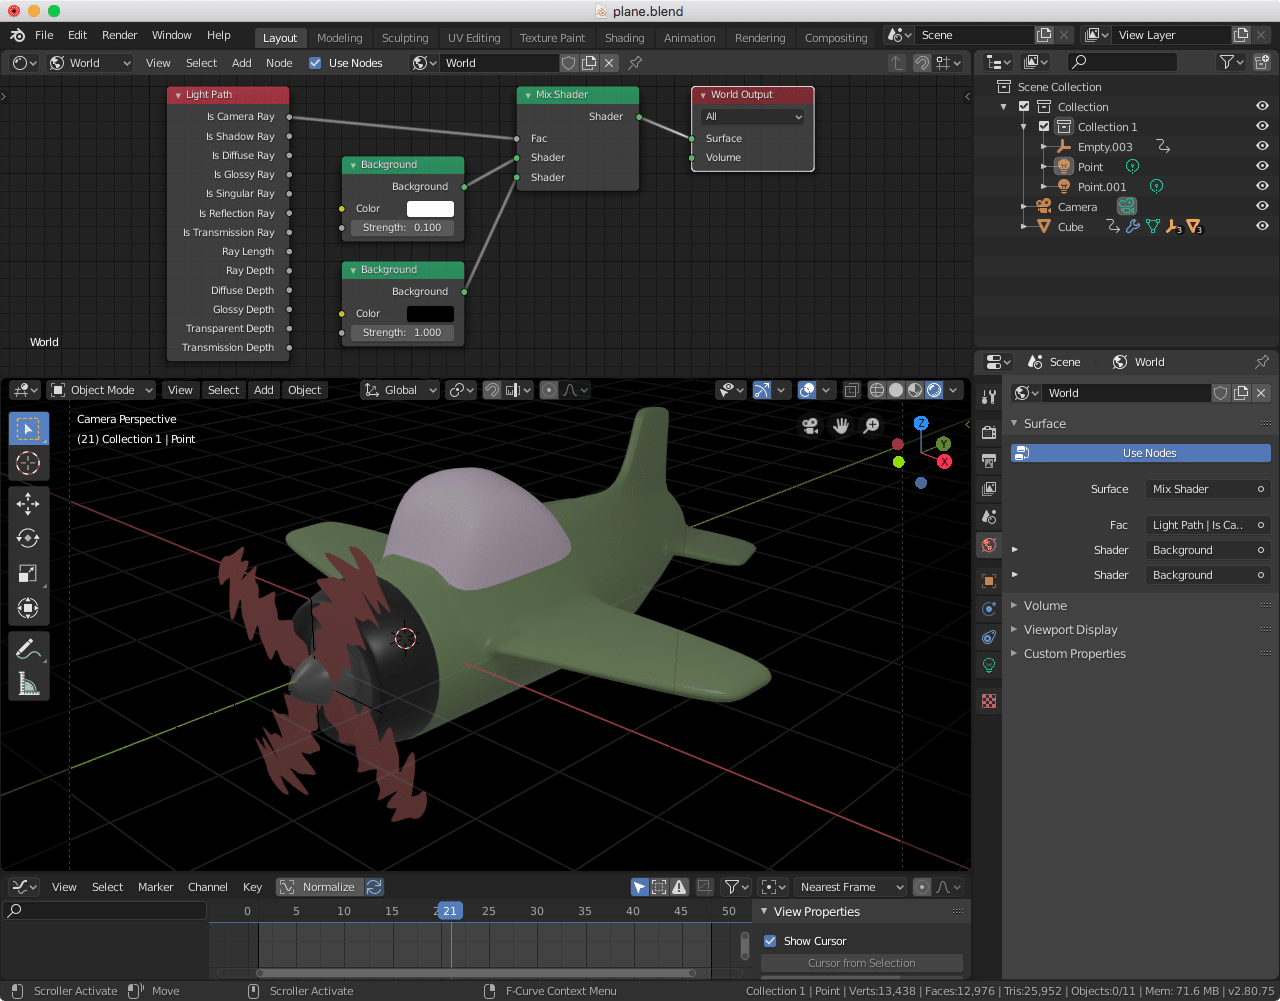Expand the Cube item in outliner
Viewport: 1280px width, 1001px height.
(1024, 227)
